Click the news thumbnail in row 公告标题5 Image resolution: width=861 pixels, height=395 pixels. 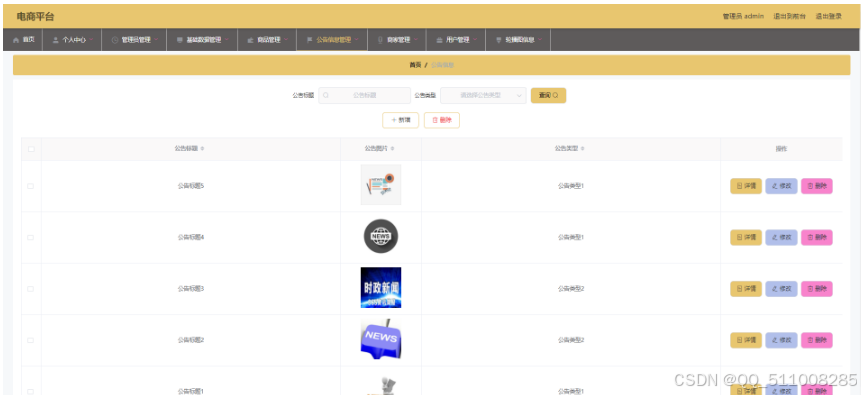(381, 185)
